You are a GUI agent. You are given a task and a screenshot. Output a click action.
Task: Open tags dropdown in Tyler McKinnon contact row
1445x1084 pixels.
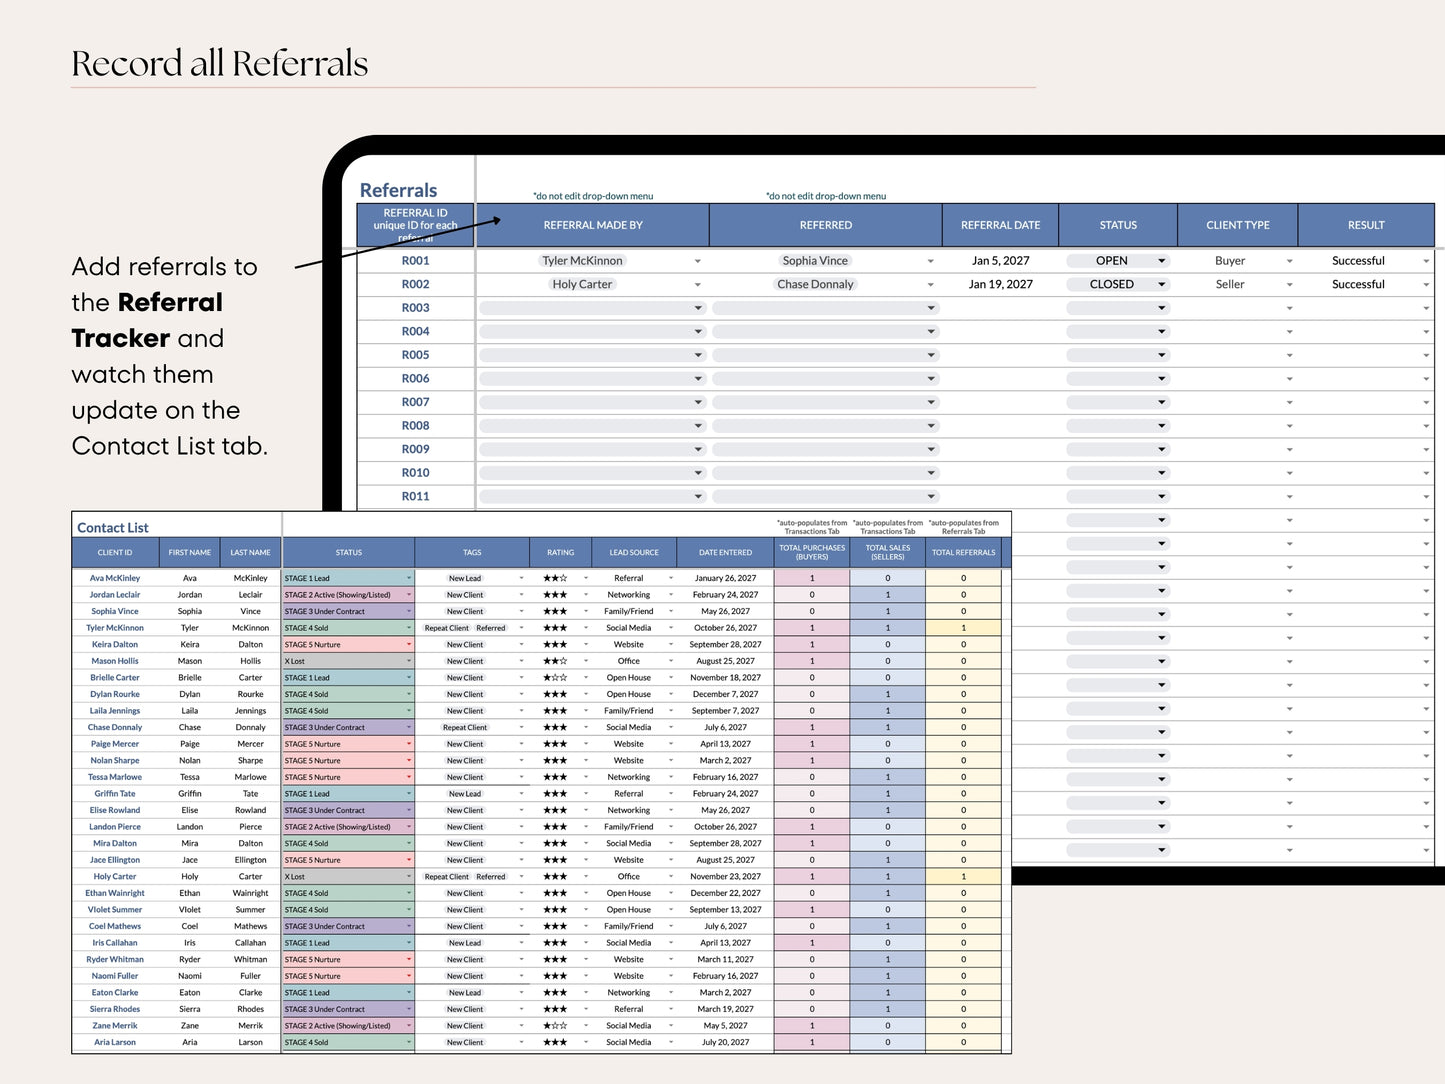[521, 628]
